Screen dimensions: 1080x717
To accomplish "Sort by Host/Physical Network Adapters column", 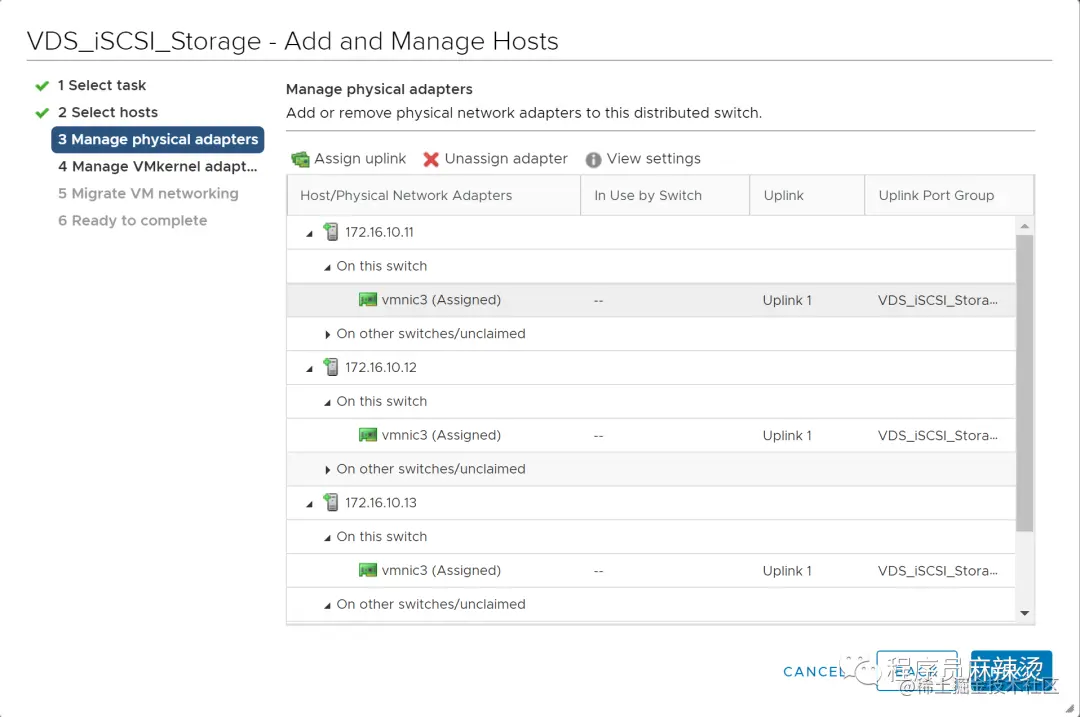I will coord(434,196).
